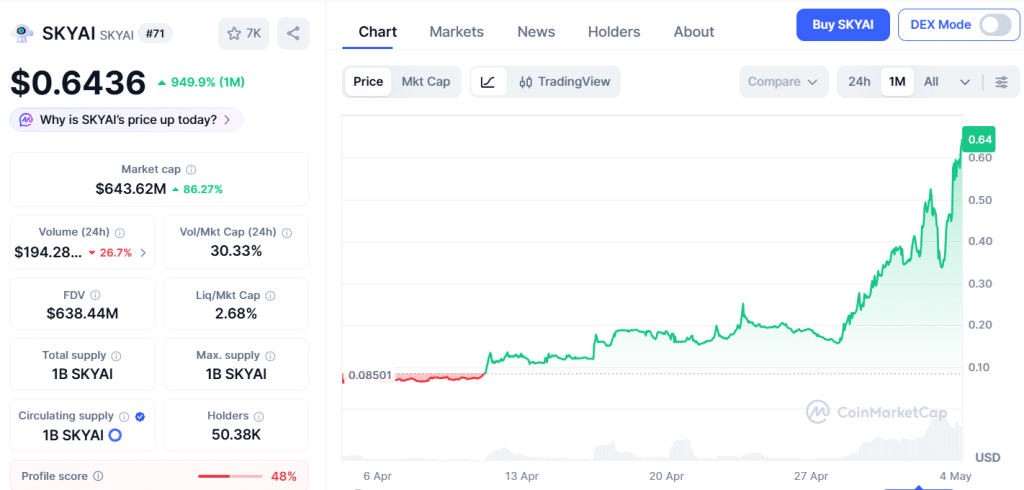Click the 13 Apr date on chart axis
Screen dimensions: 1024x490
pos(522,476)
